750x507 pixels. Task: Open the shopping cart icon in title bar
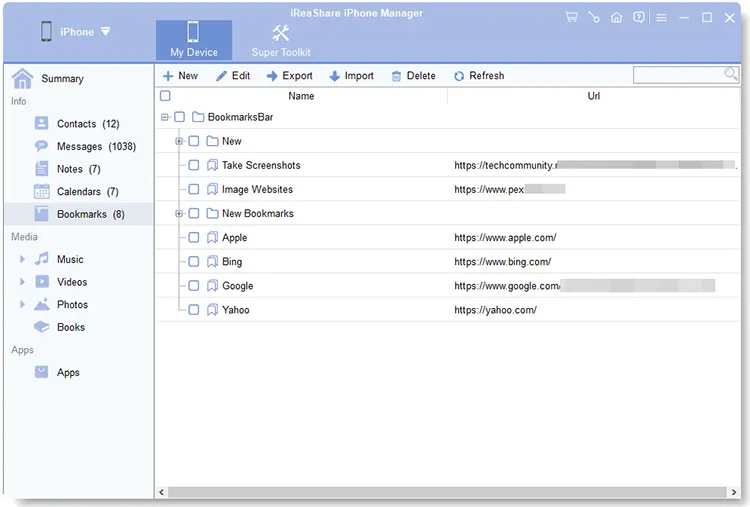571,18
